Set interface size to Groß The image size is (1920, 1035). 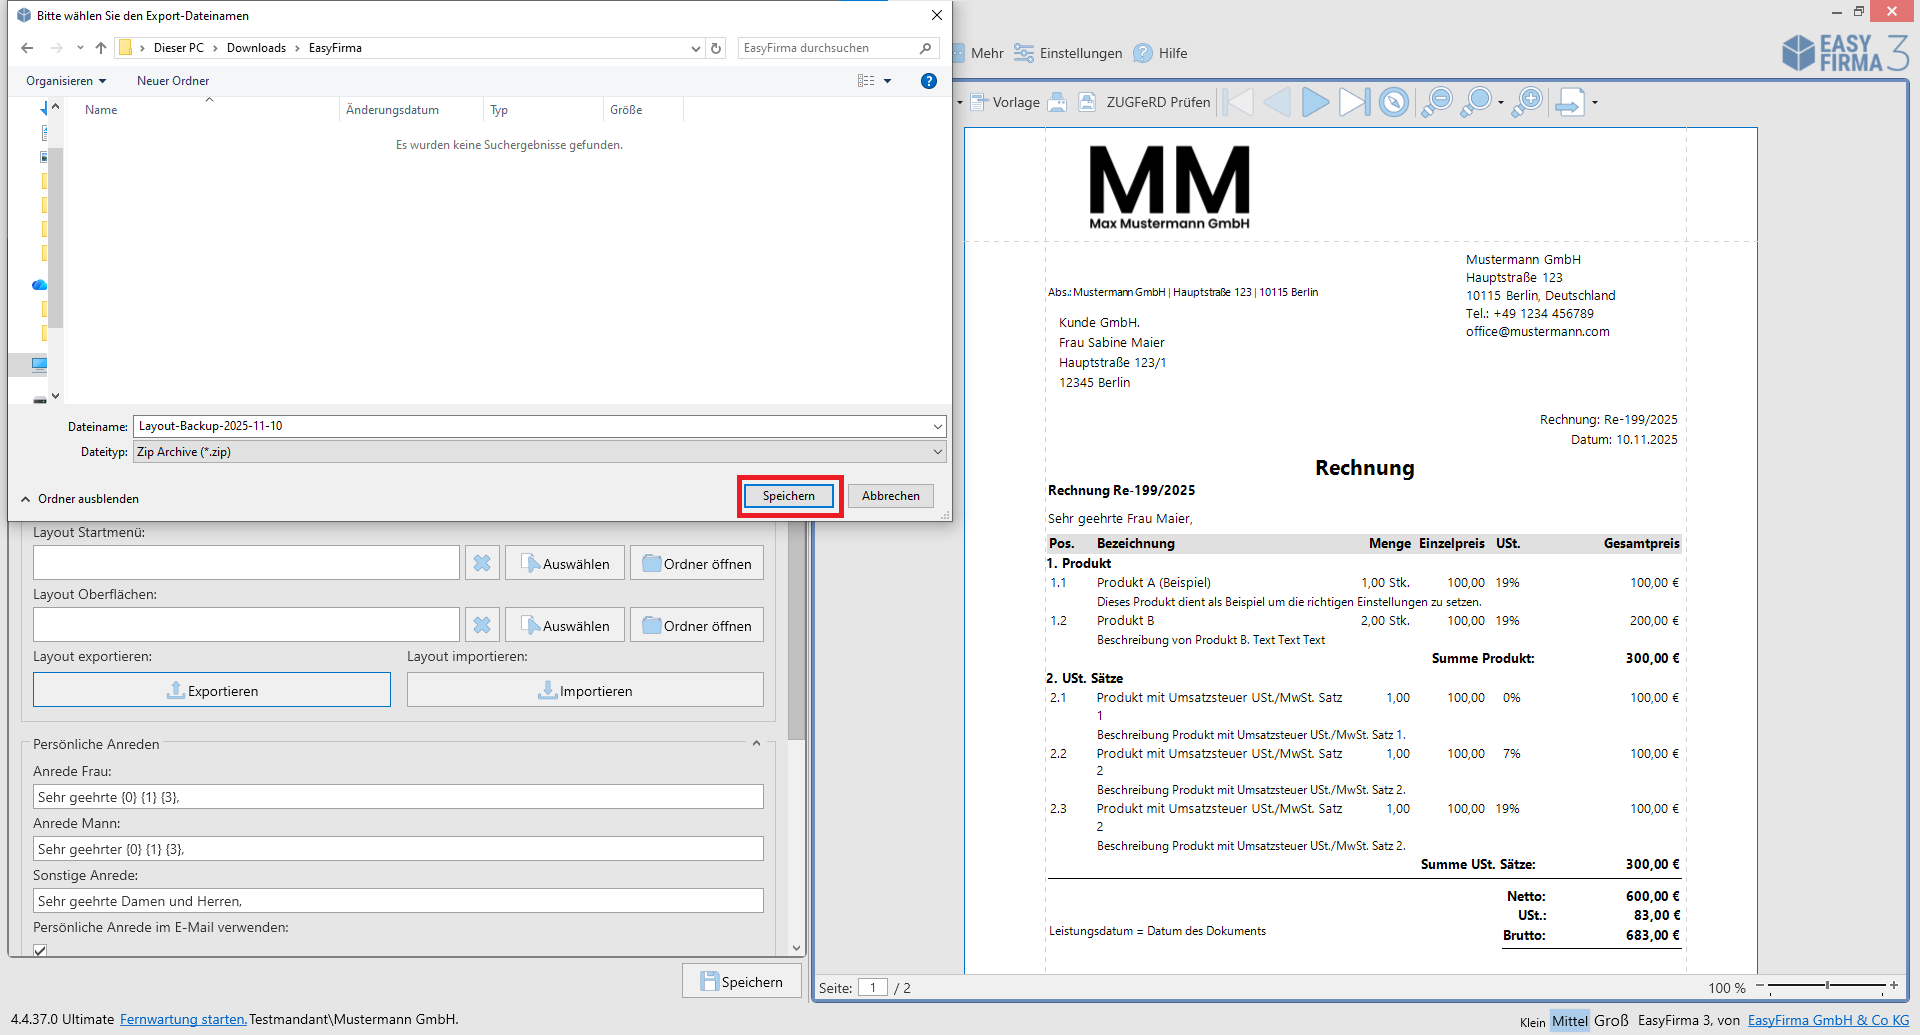(1611, 1020)
